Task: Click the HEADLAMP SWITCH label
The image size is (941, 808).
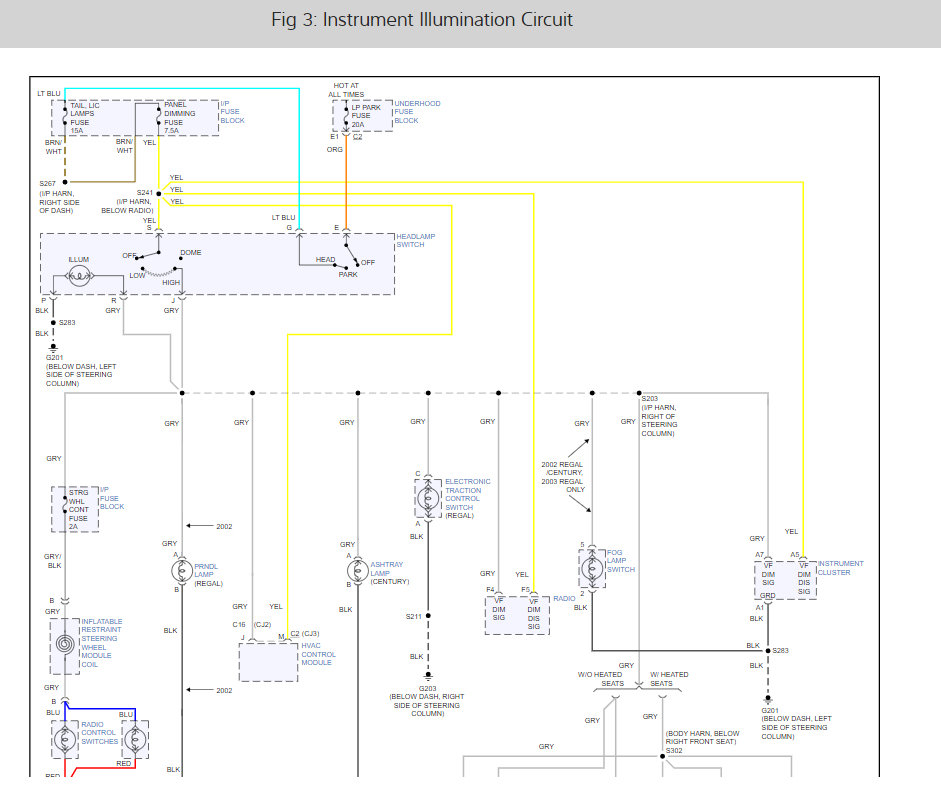Action: pos(415,240)
